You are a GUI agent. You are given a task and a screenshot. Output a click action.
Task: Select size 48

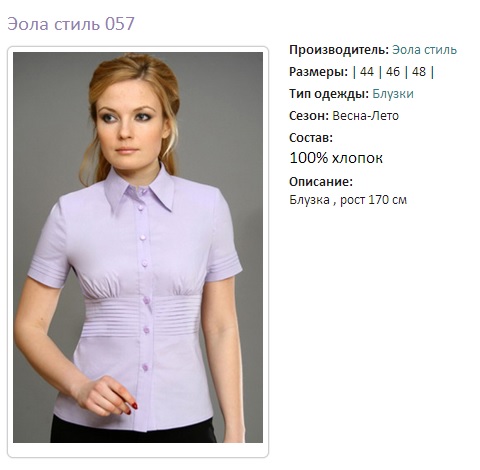419,72
